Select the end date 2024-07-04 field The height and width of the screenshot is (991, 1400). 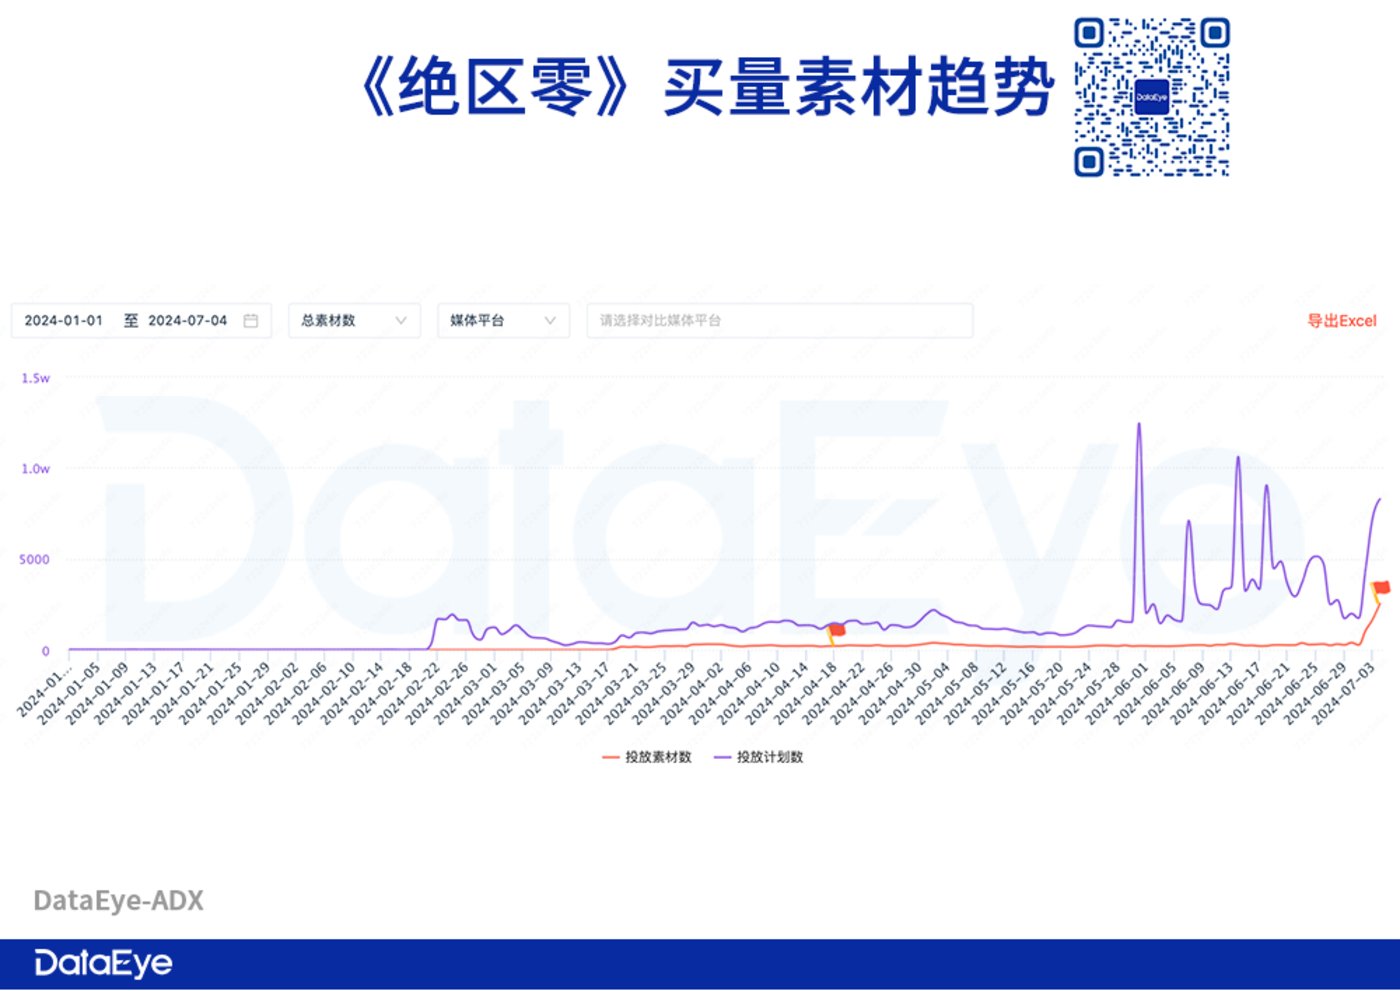187,321
